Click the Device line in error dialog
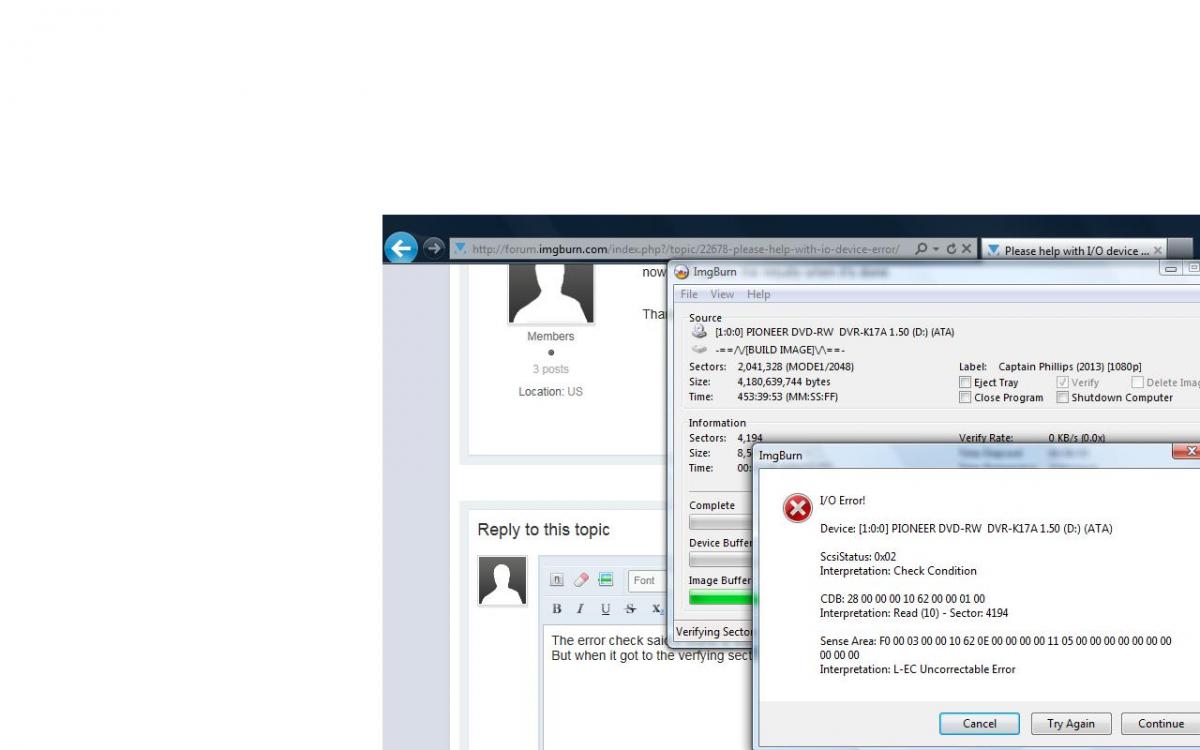 click(x=966, y=528)
